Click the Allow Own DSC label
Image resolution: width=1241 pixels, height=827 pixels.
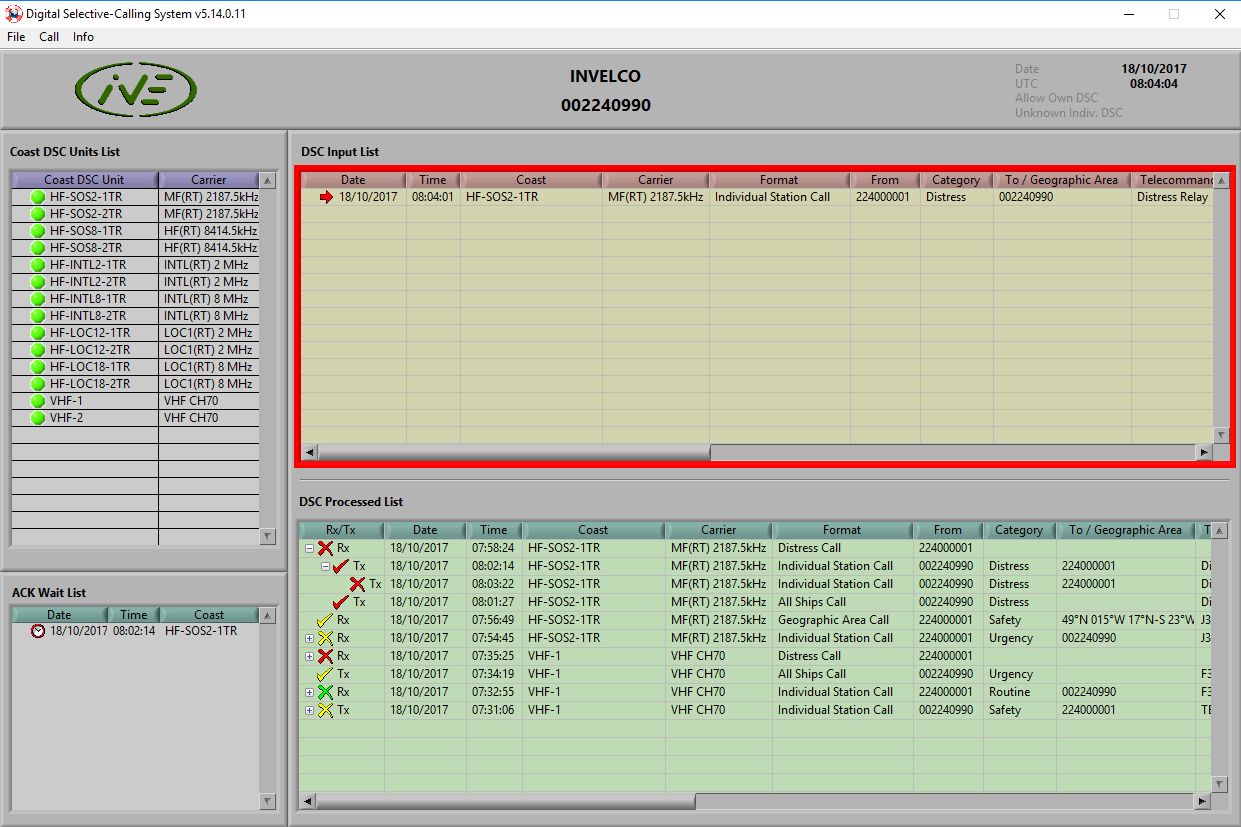pyautogui.click(x=1056, y=98)
